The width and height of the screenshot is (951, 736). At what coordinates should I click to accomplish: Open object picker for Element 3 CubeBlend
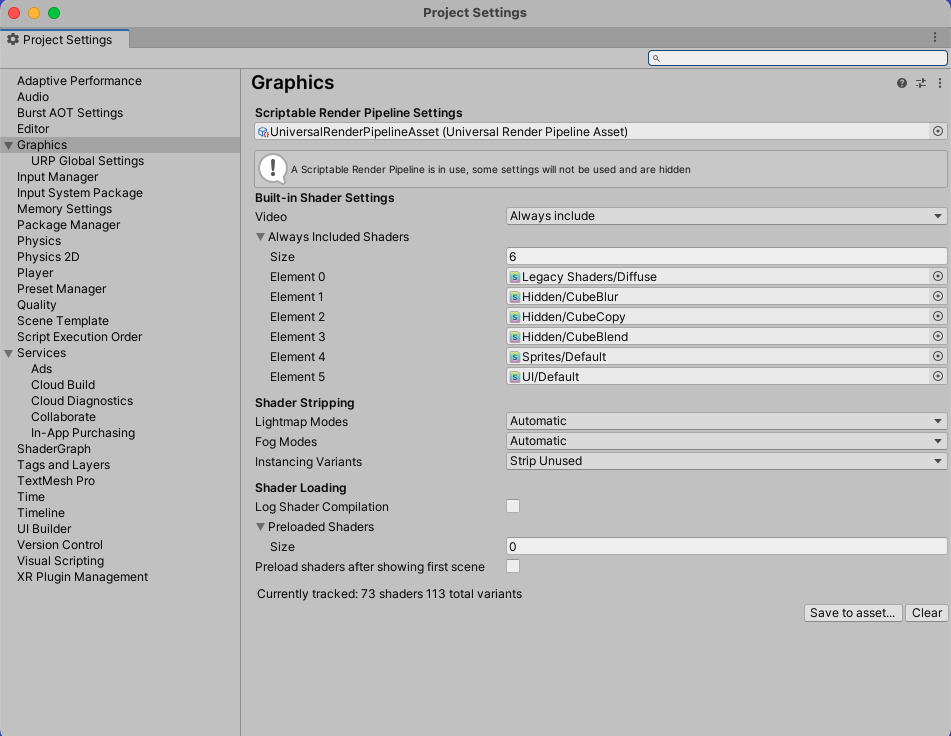coord(938,336)
